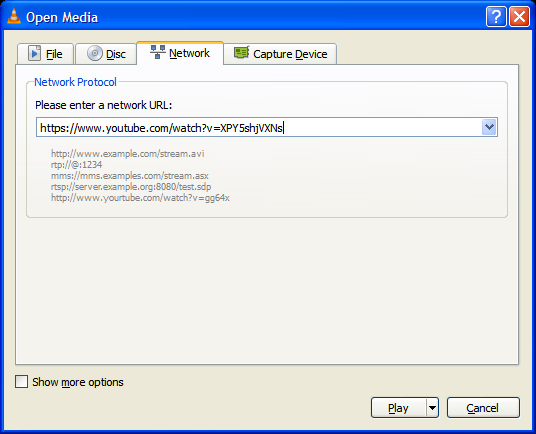Viewport: 536px width, 434px height.
Task: Open the Capture Device tab
Action: click(x=280, y=54)
